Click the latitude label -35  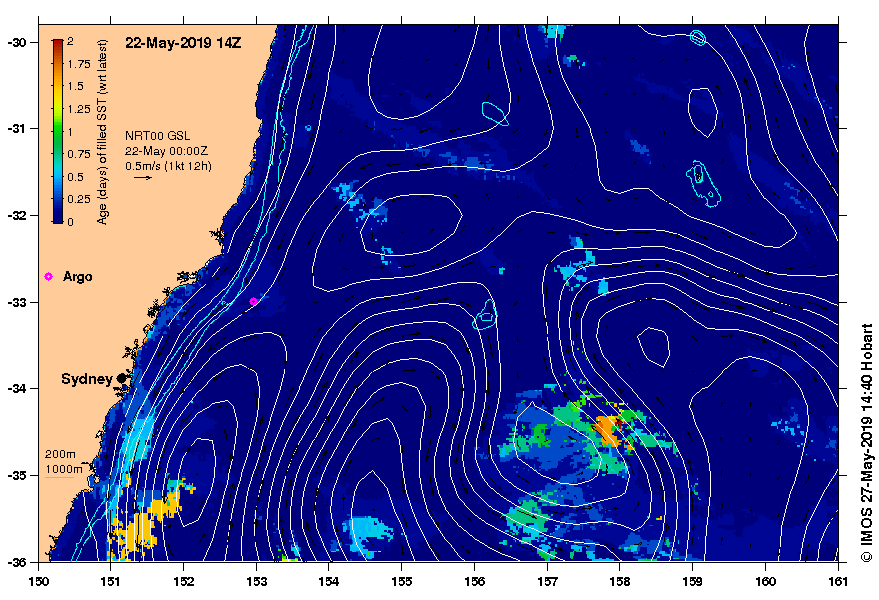pyautogui.click(x=15, y=476)
